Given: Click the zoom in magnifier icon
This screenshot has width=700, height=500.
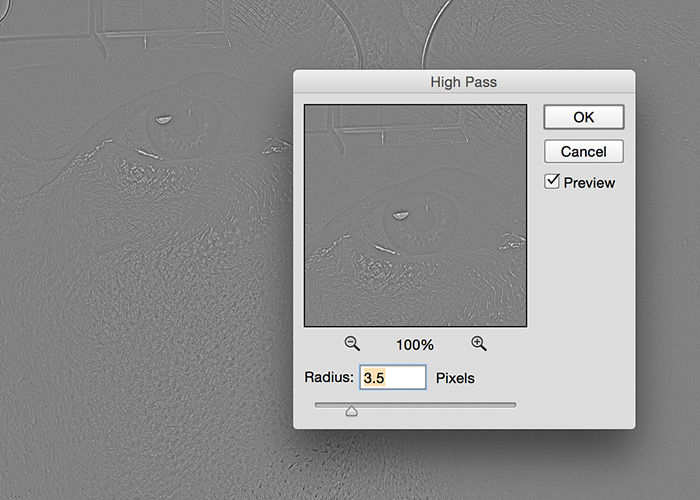Looking at the screenshot, I should point(479,343).
